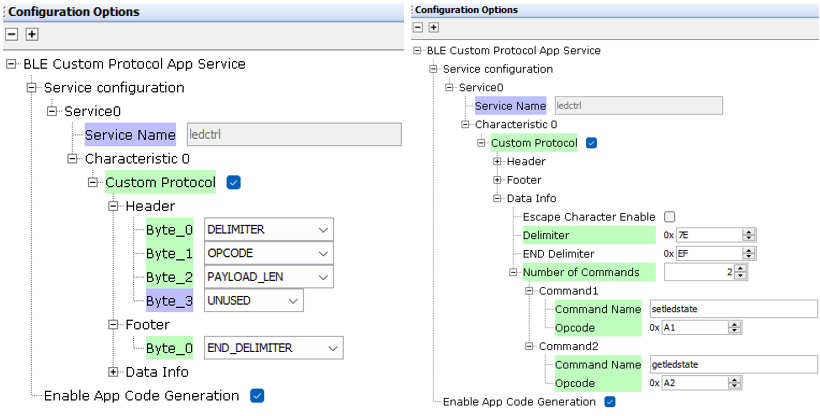The height and width of the screenshot is (416, 820).
Task: Collapse Command2 node
Action: pos(529,346)
